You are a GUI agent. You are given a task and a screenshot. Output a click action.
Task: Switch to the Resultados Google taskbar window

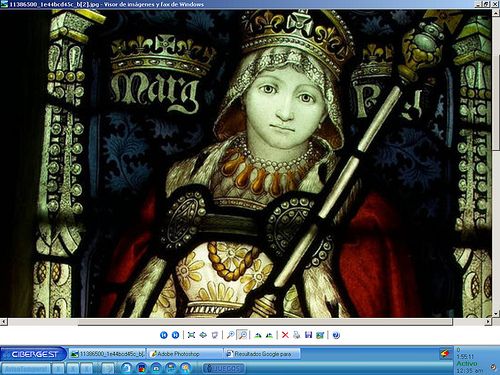(x=262, y=354)
